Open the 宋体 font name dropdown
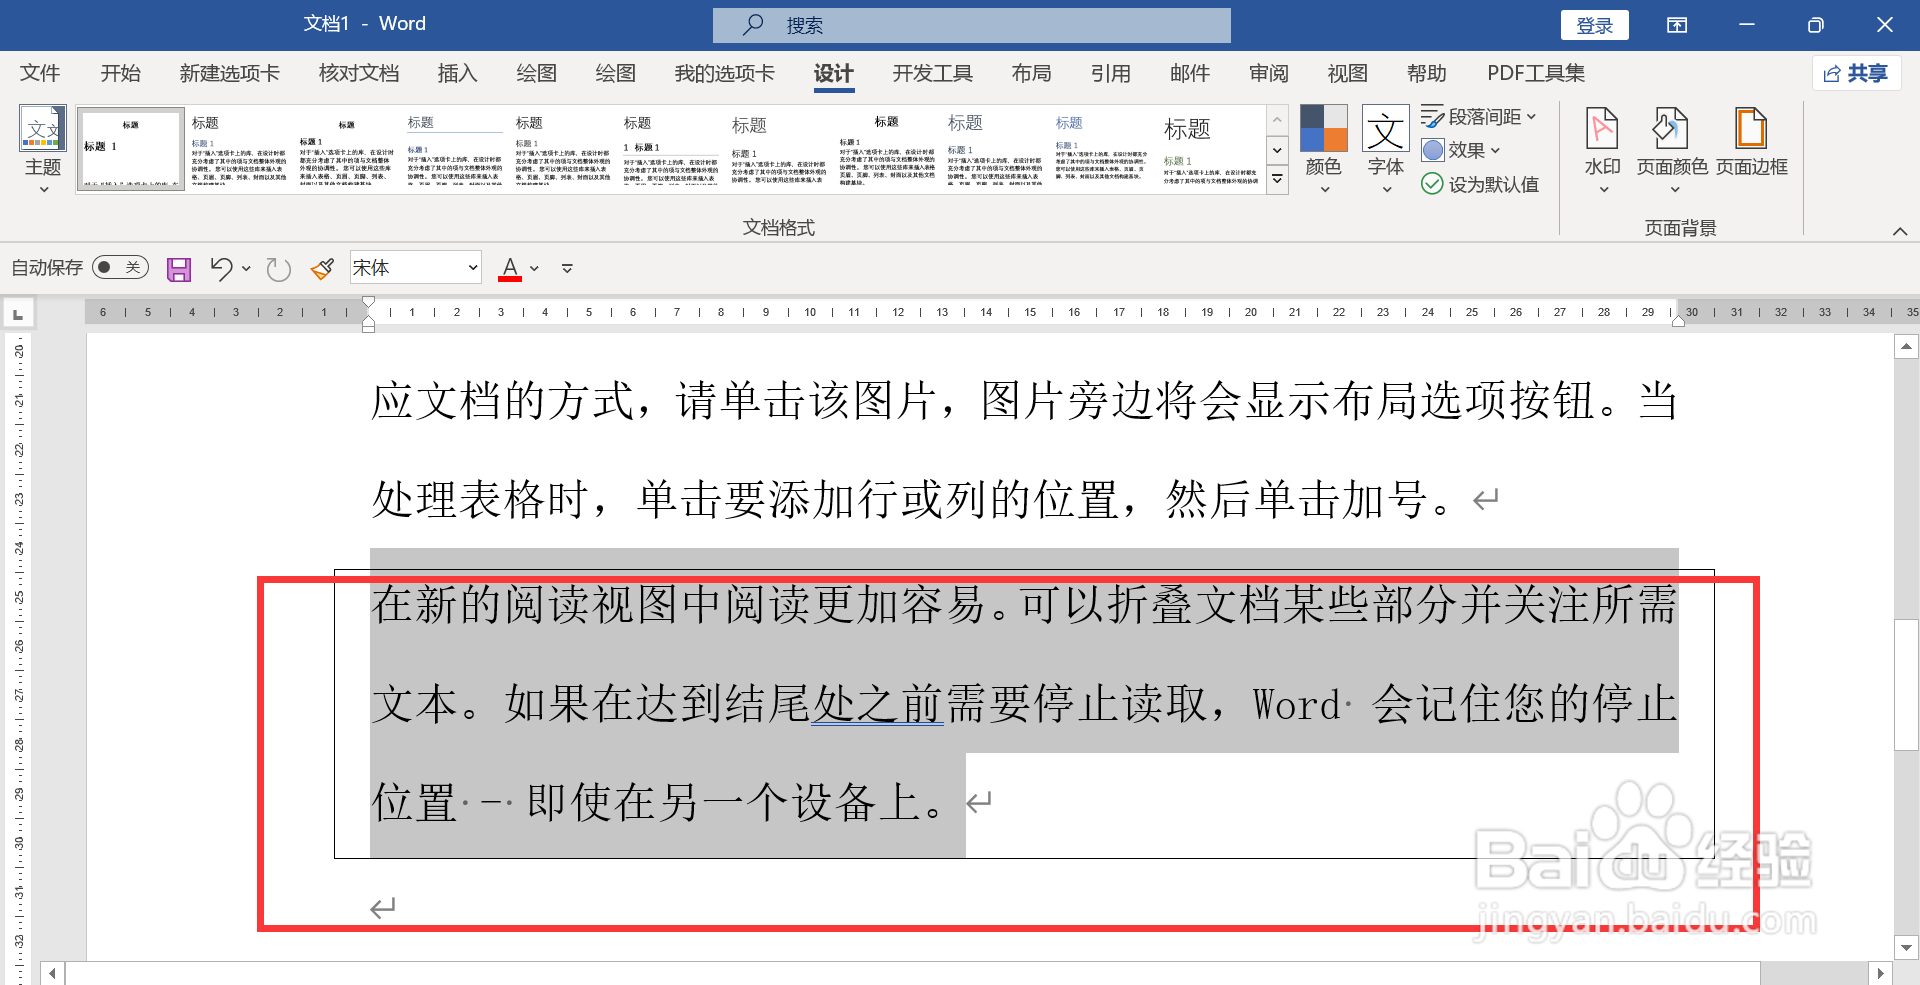1920x985 pixels. (x=473, y=267)
